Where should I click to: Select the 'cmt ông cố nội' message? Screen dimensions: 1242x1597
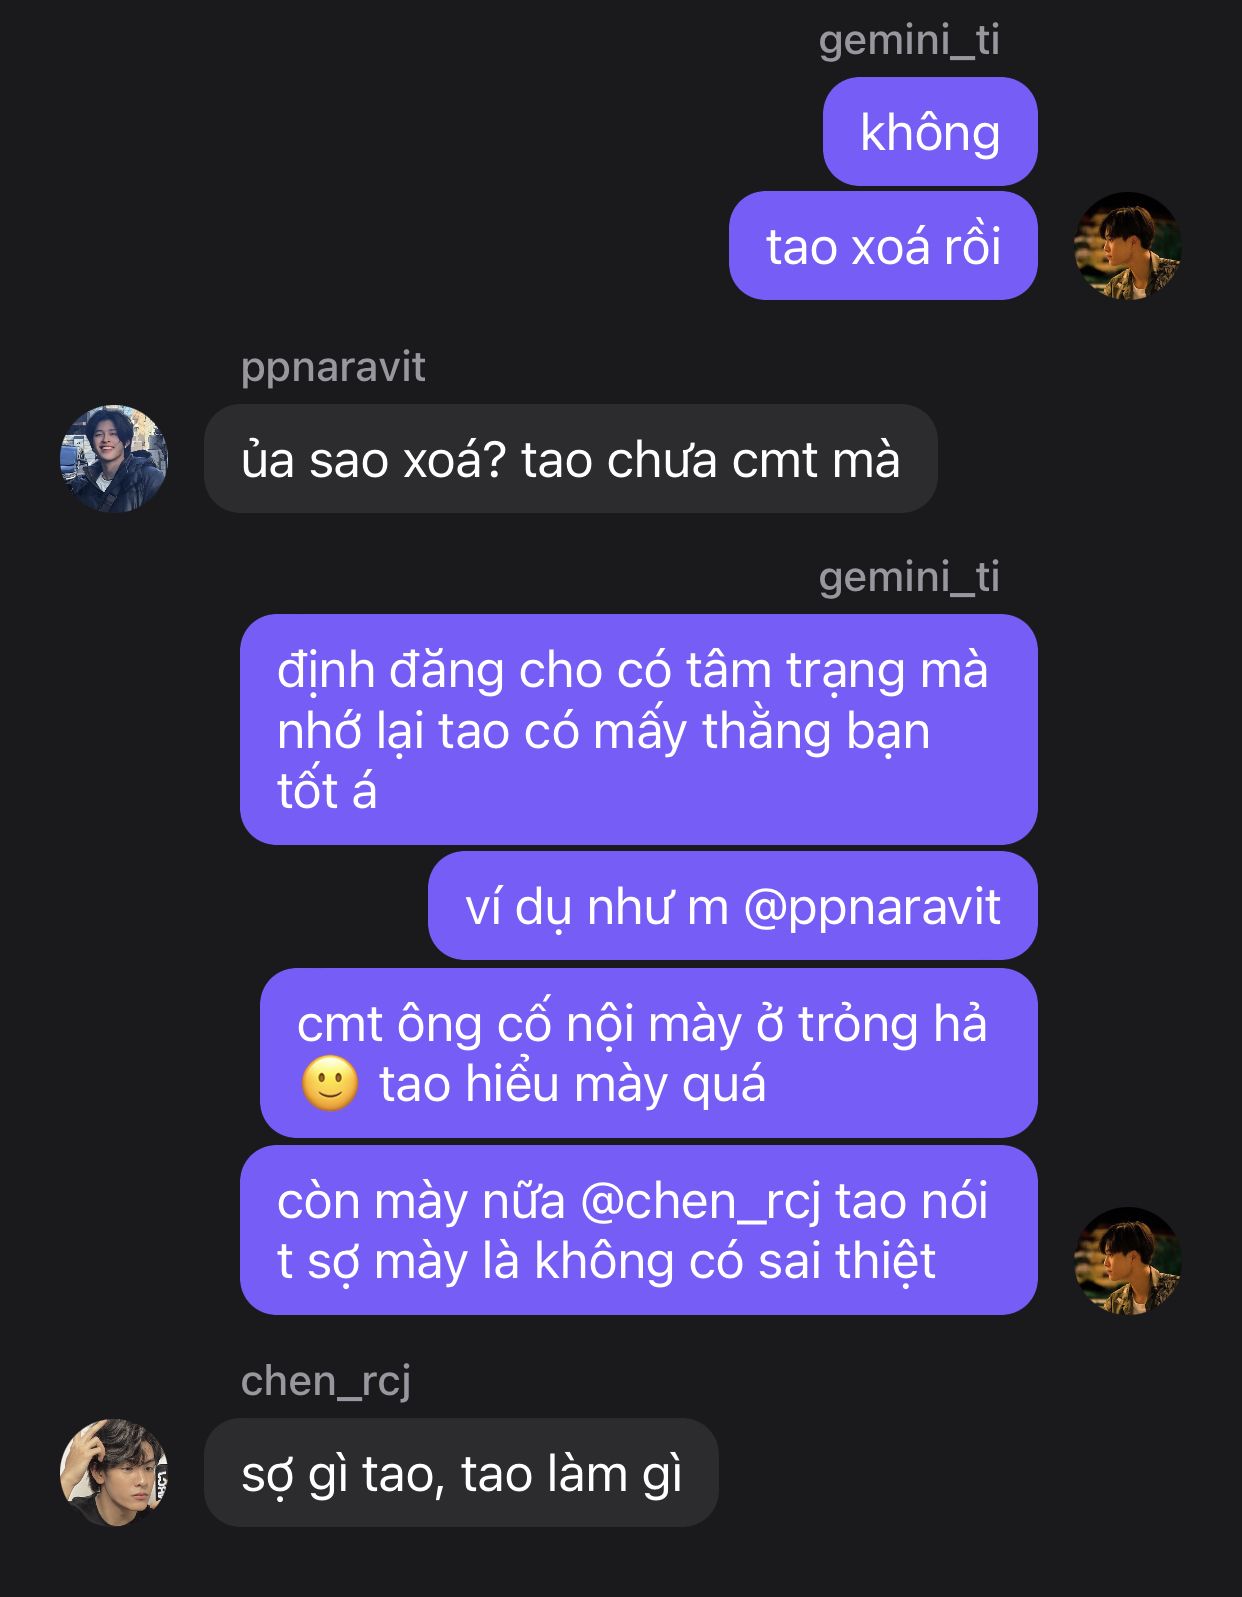(649, 1053)
